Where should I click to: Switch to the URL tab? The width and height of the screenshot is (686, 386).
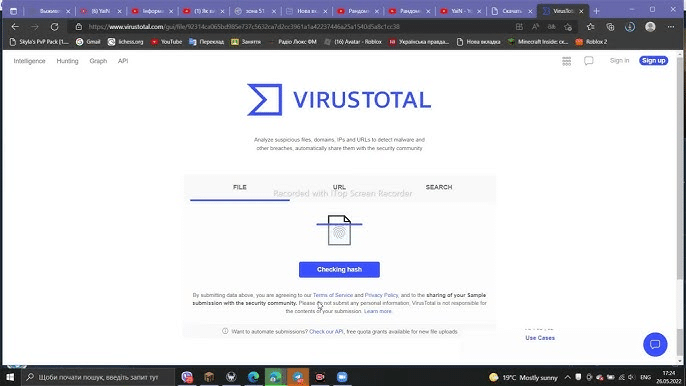tap(339, 187)
